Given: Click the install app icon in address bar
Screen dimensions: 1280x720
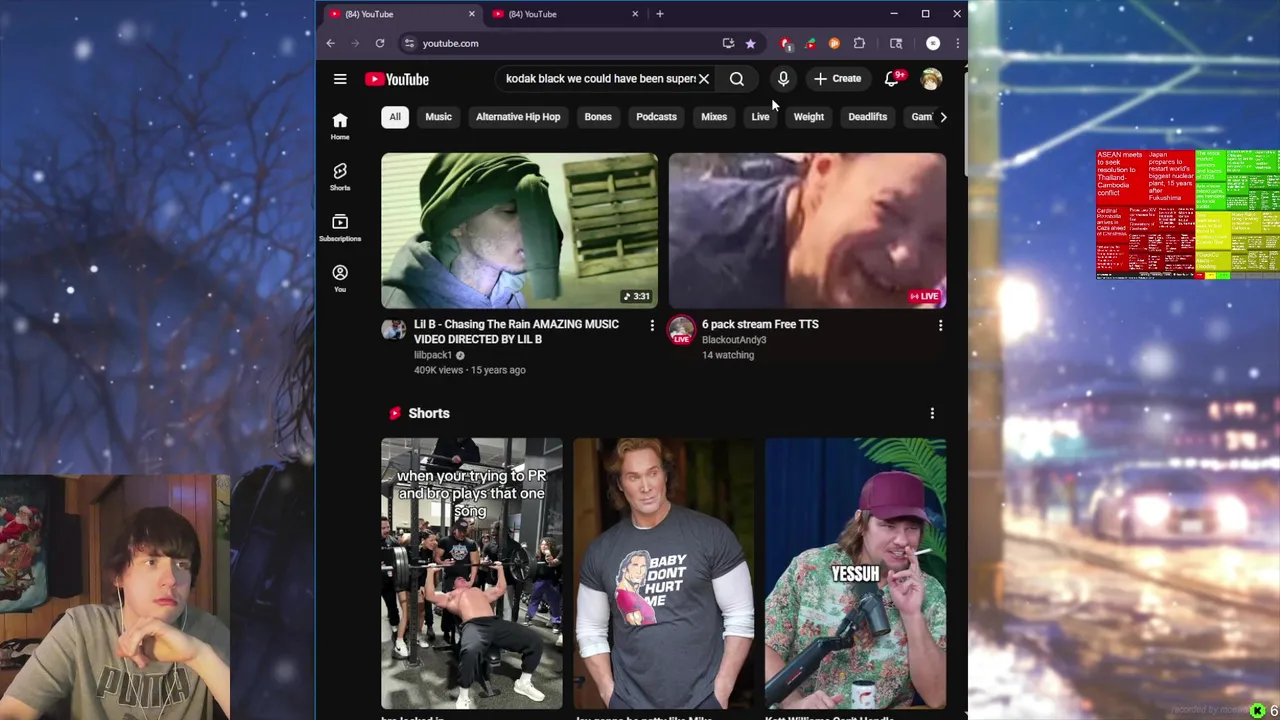Looking at the screenshot, I should point(728,43).
